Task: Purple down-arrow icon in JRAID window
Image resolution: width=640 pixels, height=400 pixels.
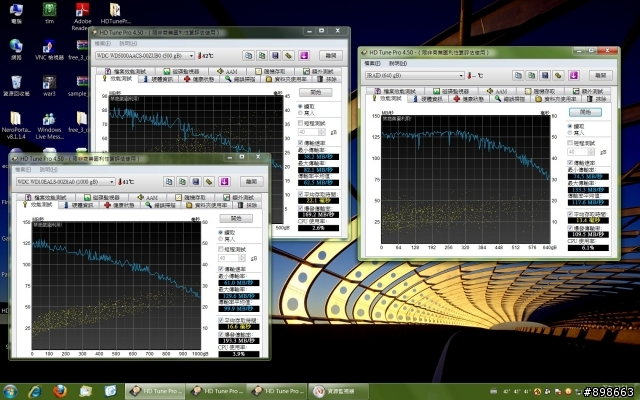Action: [574, 76]
